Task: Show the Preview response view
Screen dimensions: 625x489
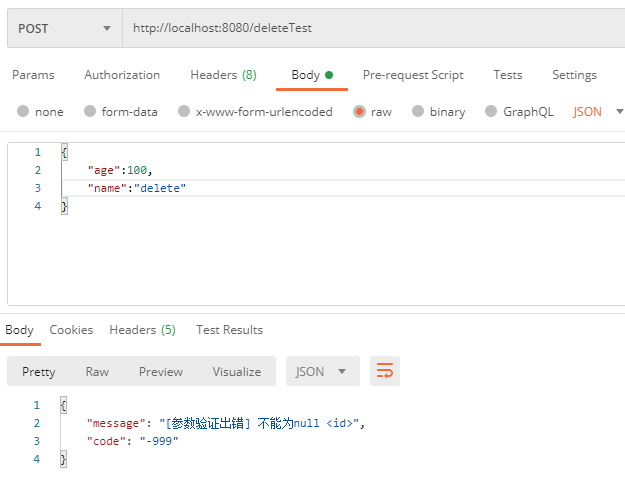Action: 161,371
